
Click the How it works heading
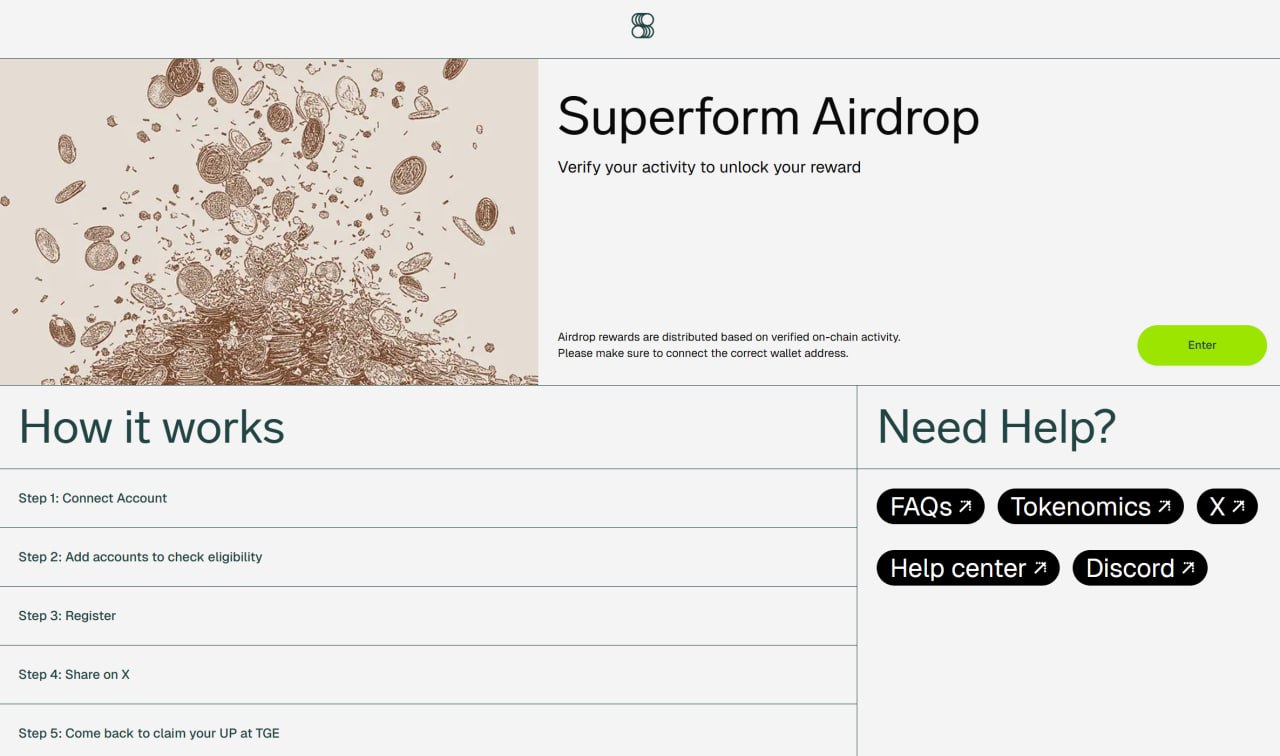pos(152,427)
